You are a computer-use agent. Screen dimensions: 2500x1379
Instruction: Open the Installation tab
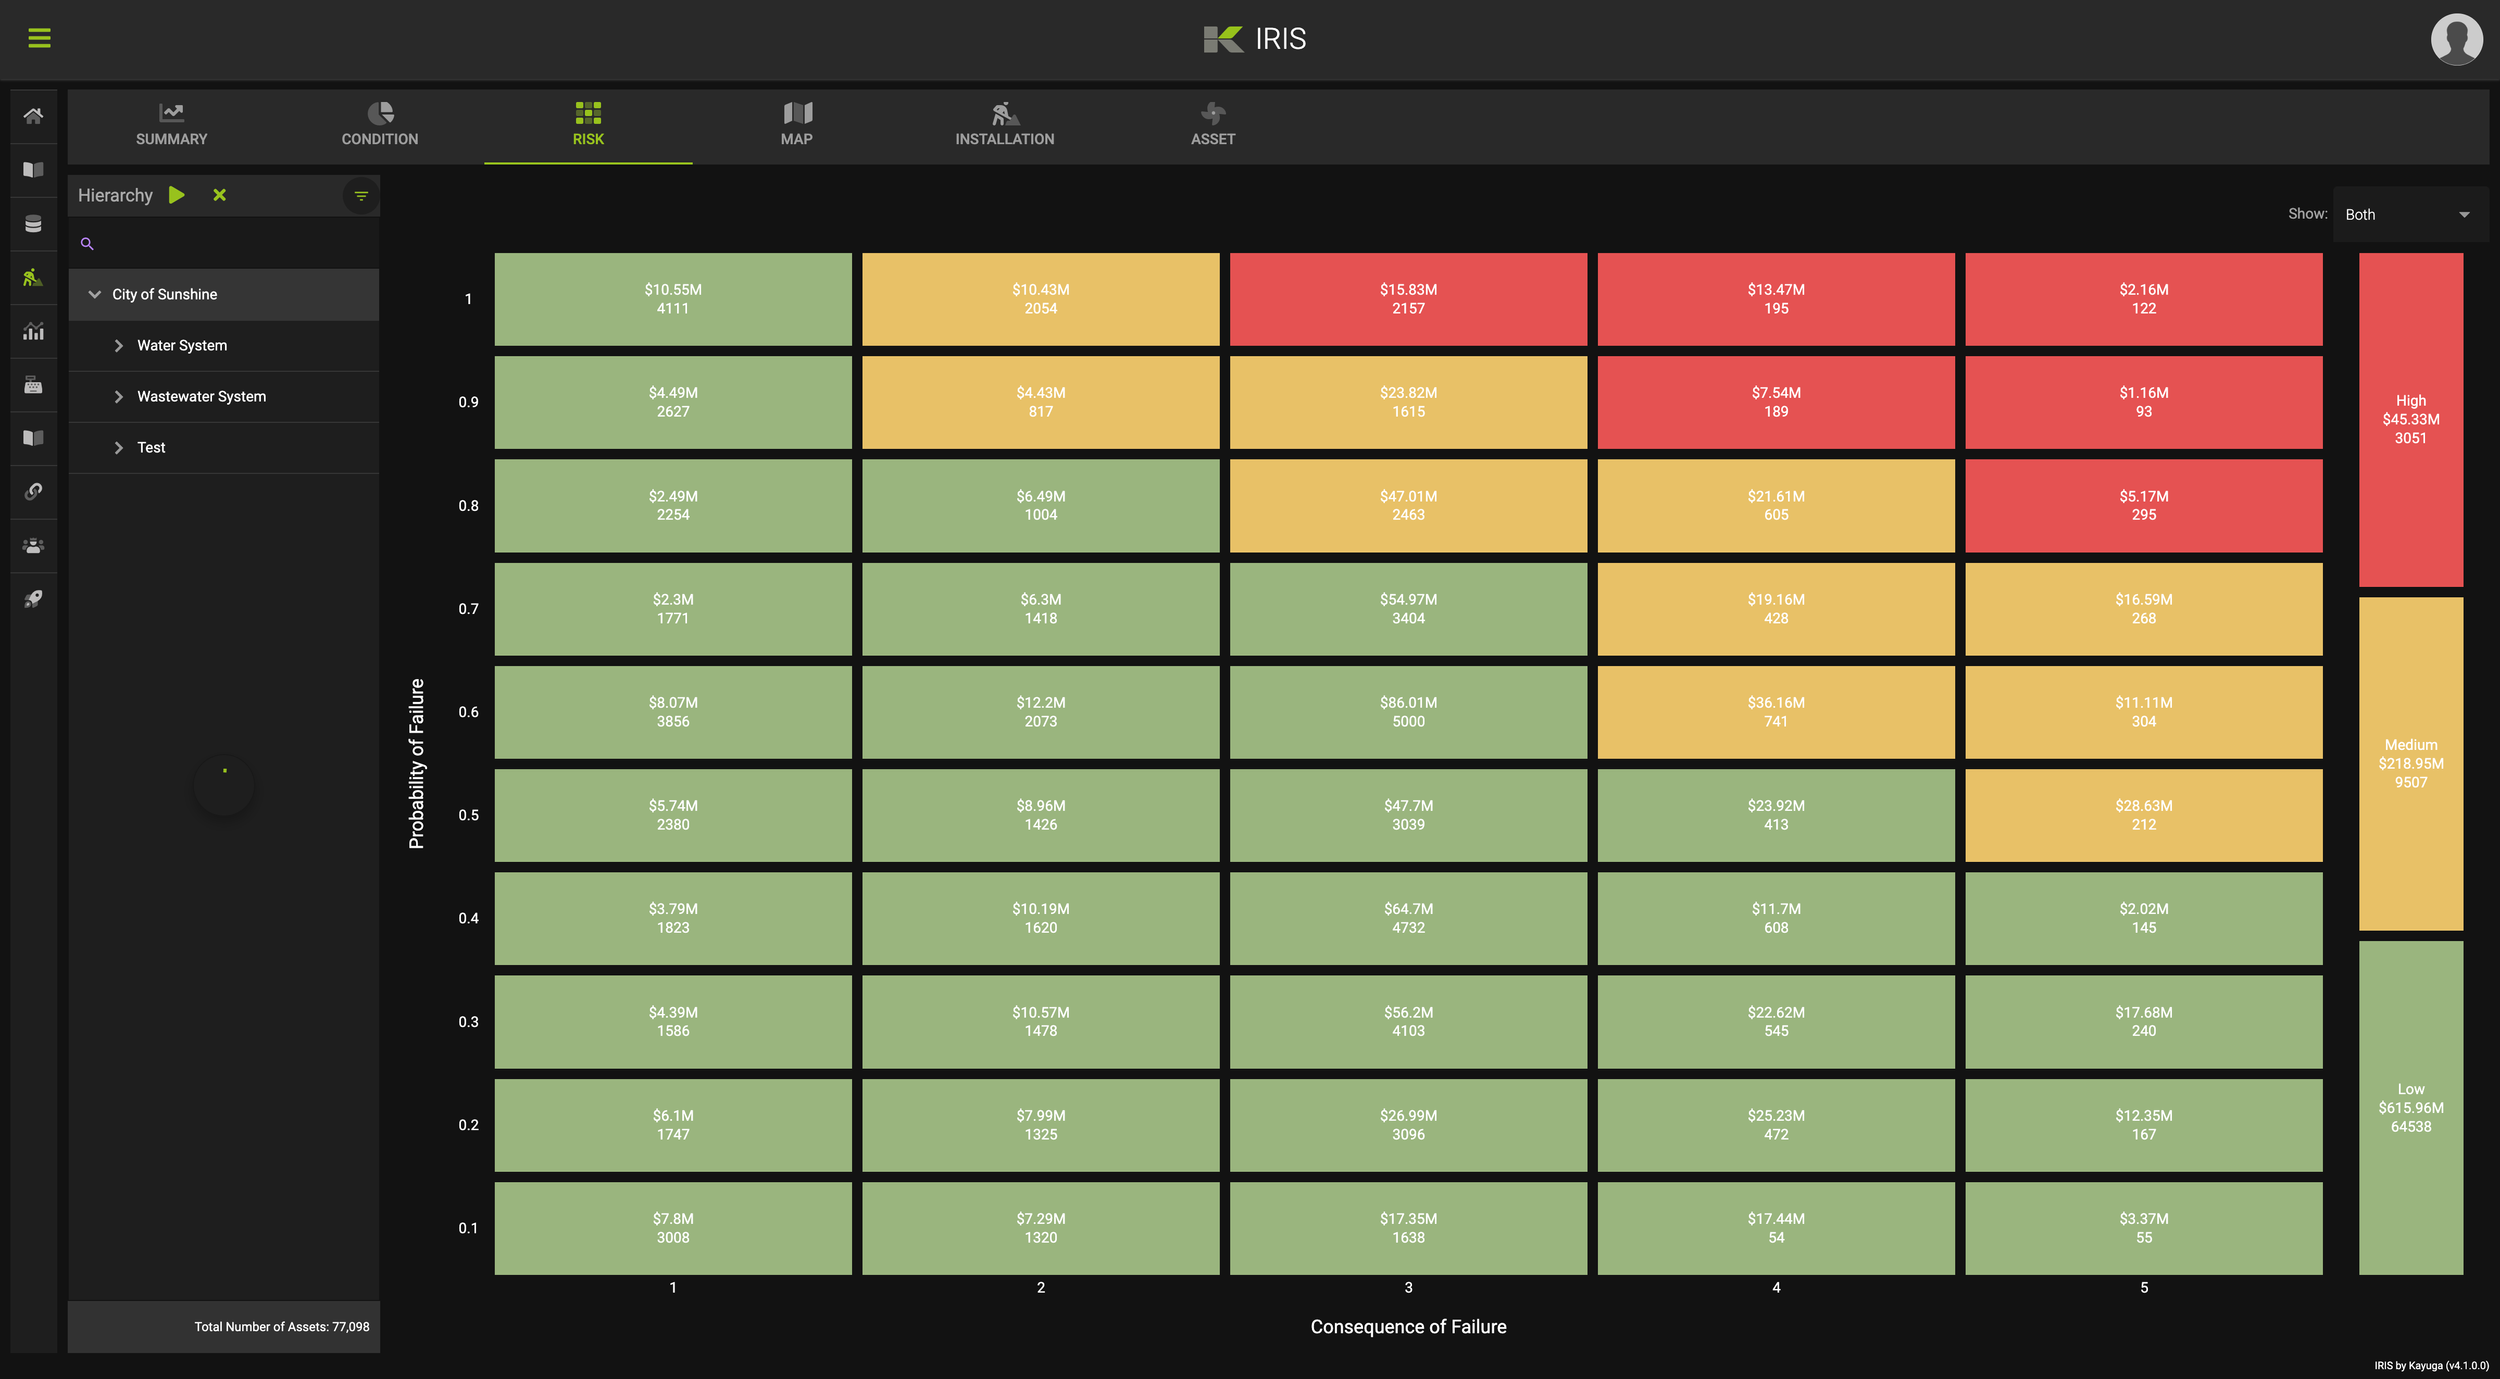tap(1004, 125)
